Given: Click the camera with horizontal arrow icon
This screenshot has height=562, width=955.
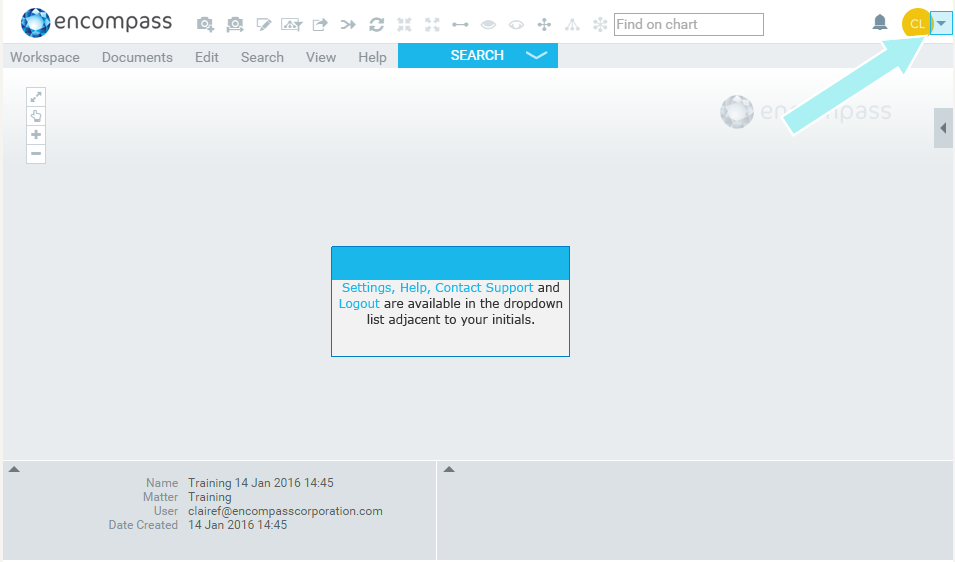Looking at the screenshot, I should click(234, 24).
